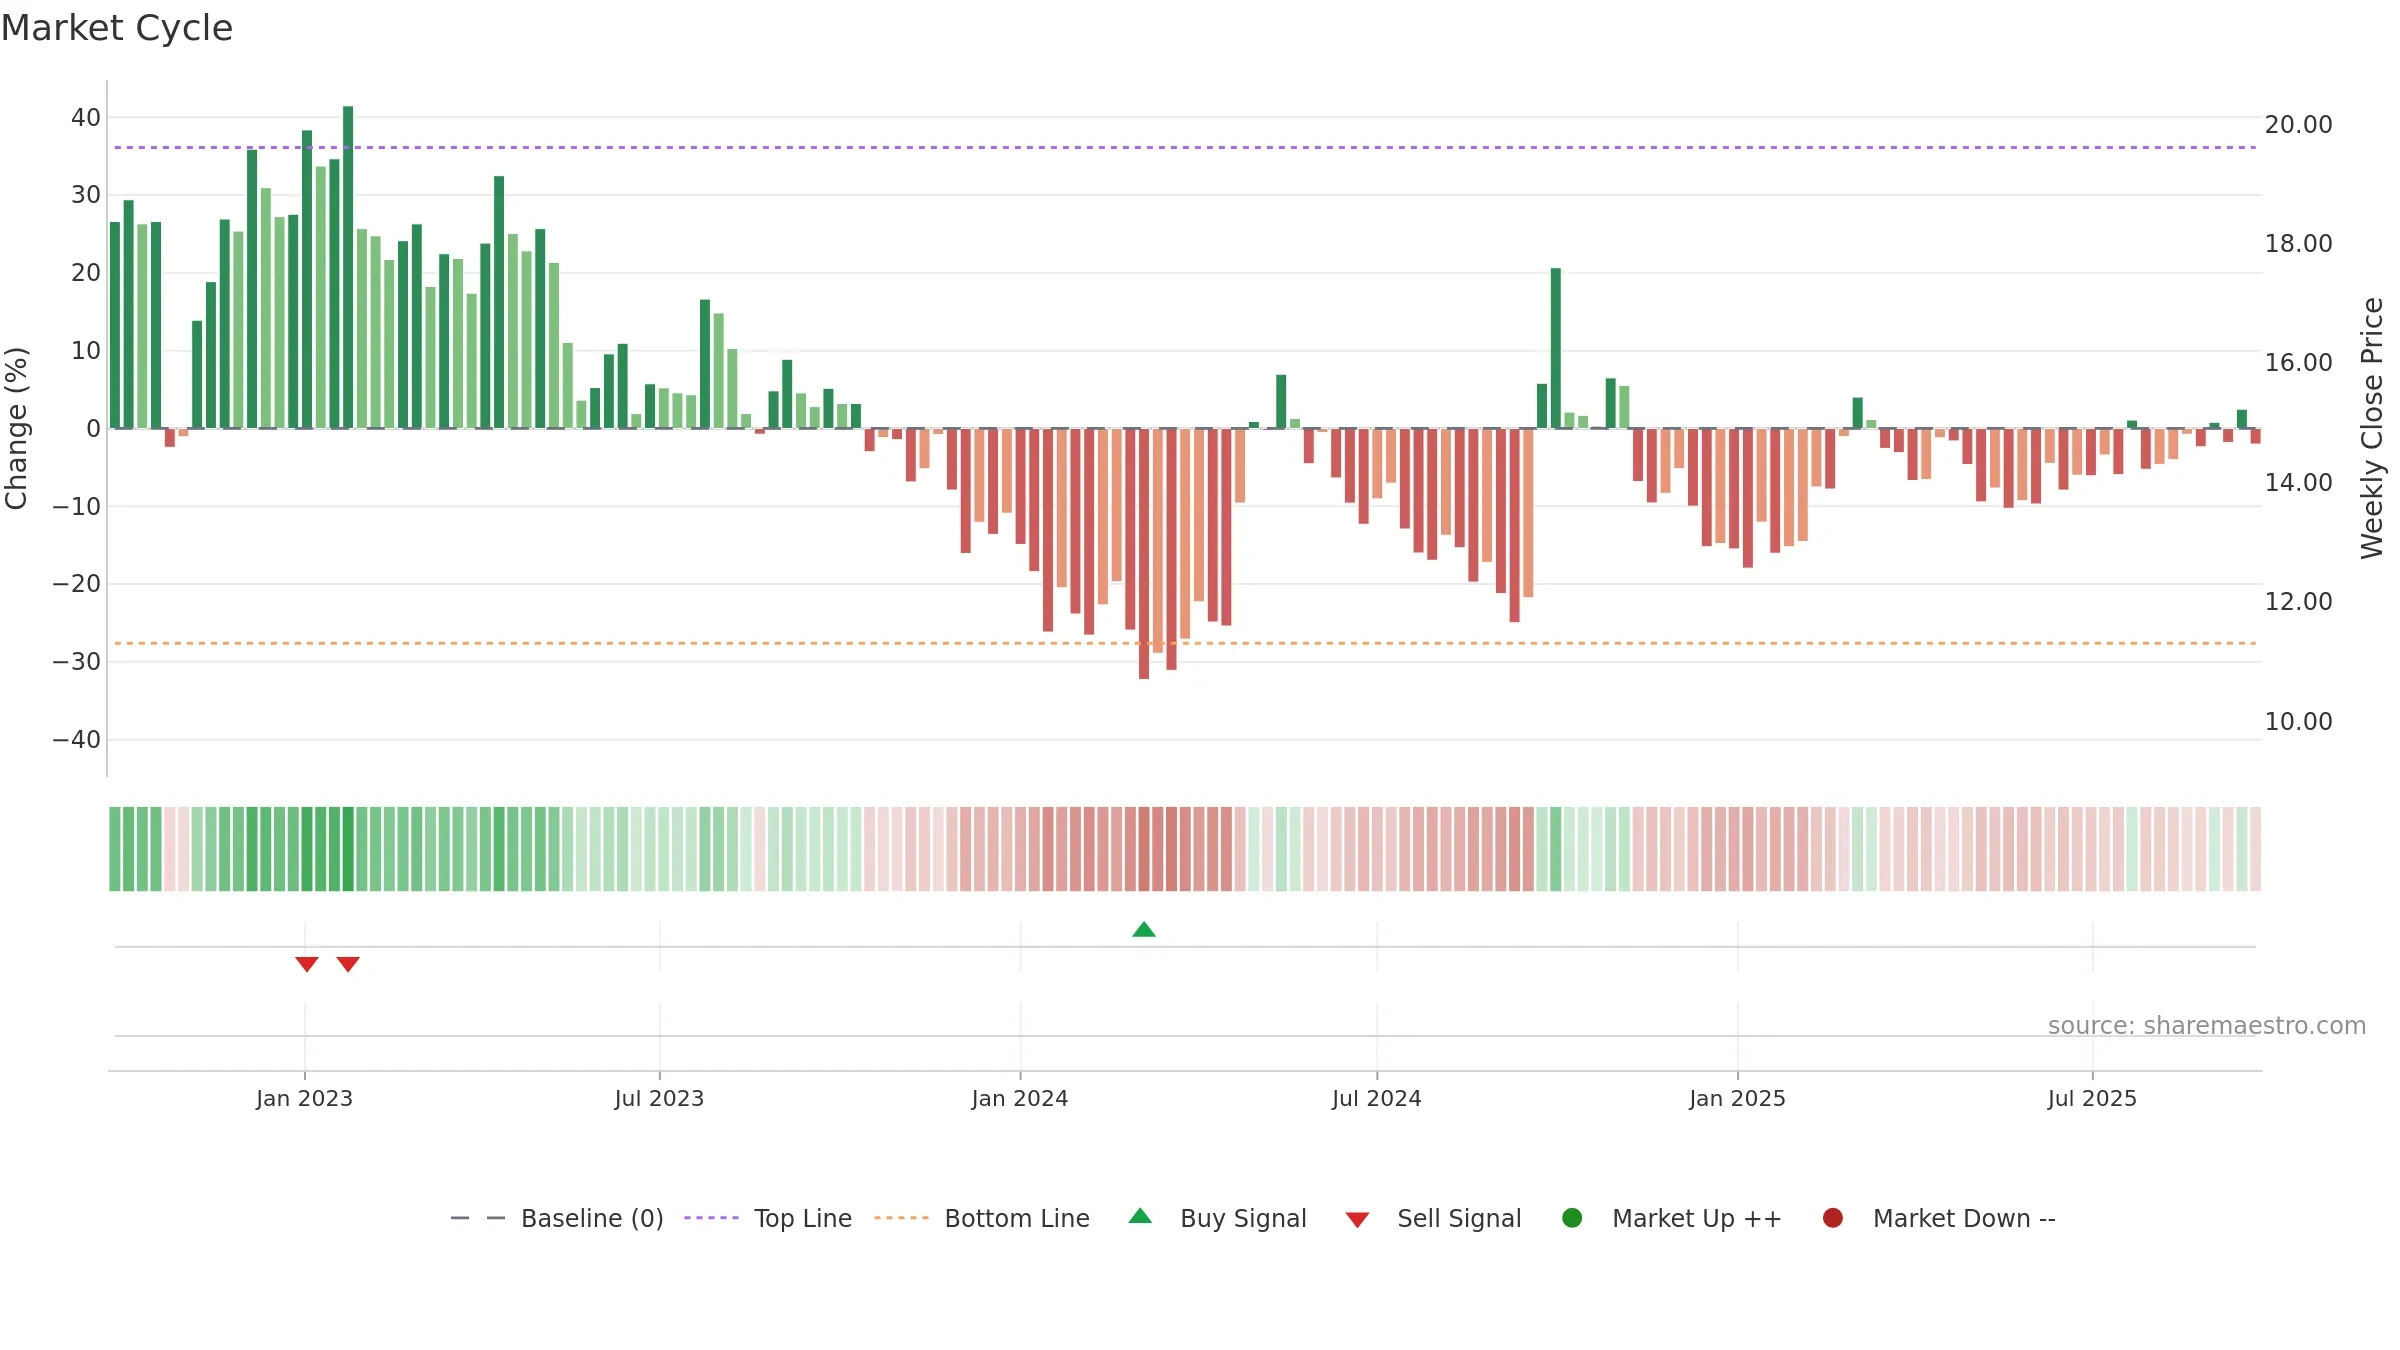Screen dimensions: 2400x1350
Task: Click the purple dotted Top Line on the chart
Action: point(1185,148)
